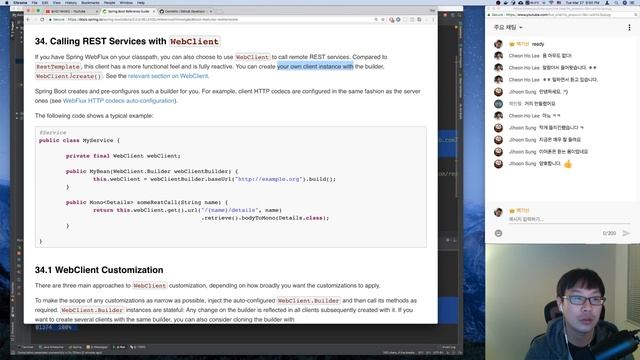This screenshot has width=640, height=360.
Task: Click the RestTemplate inline code text
Action: coord(58,67)
